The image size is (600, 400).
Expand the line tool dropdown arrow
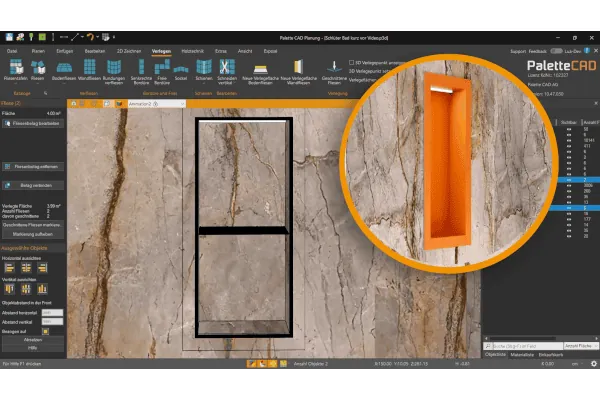point(82,37)
